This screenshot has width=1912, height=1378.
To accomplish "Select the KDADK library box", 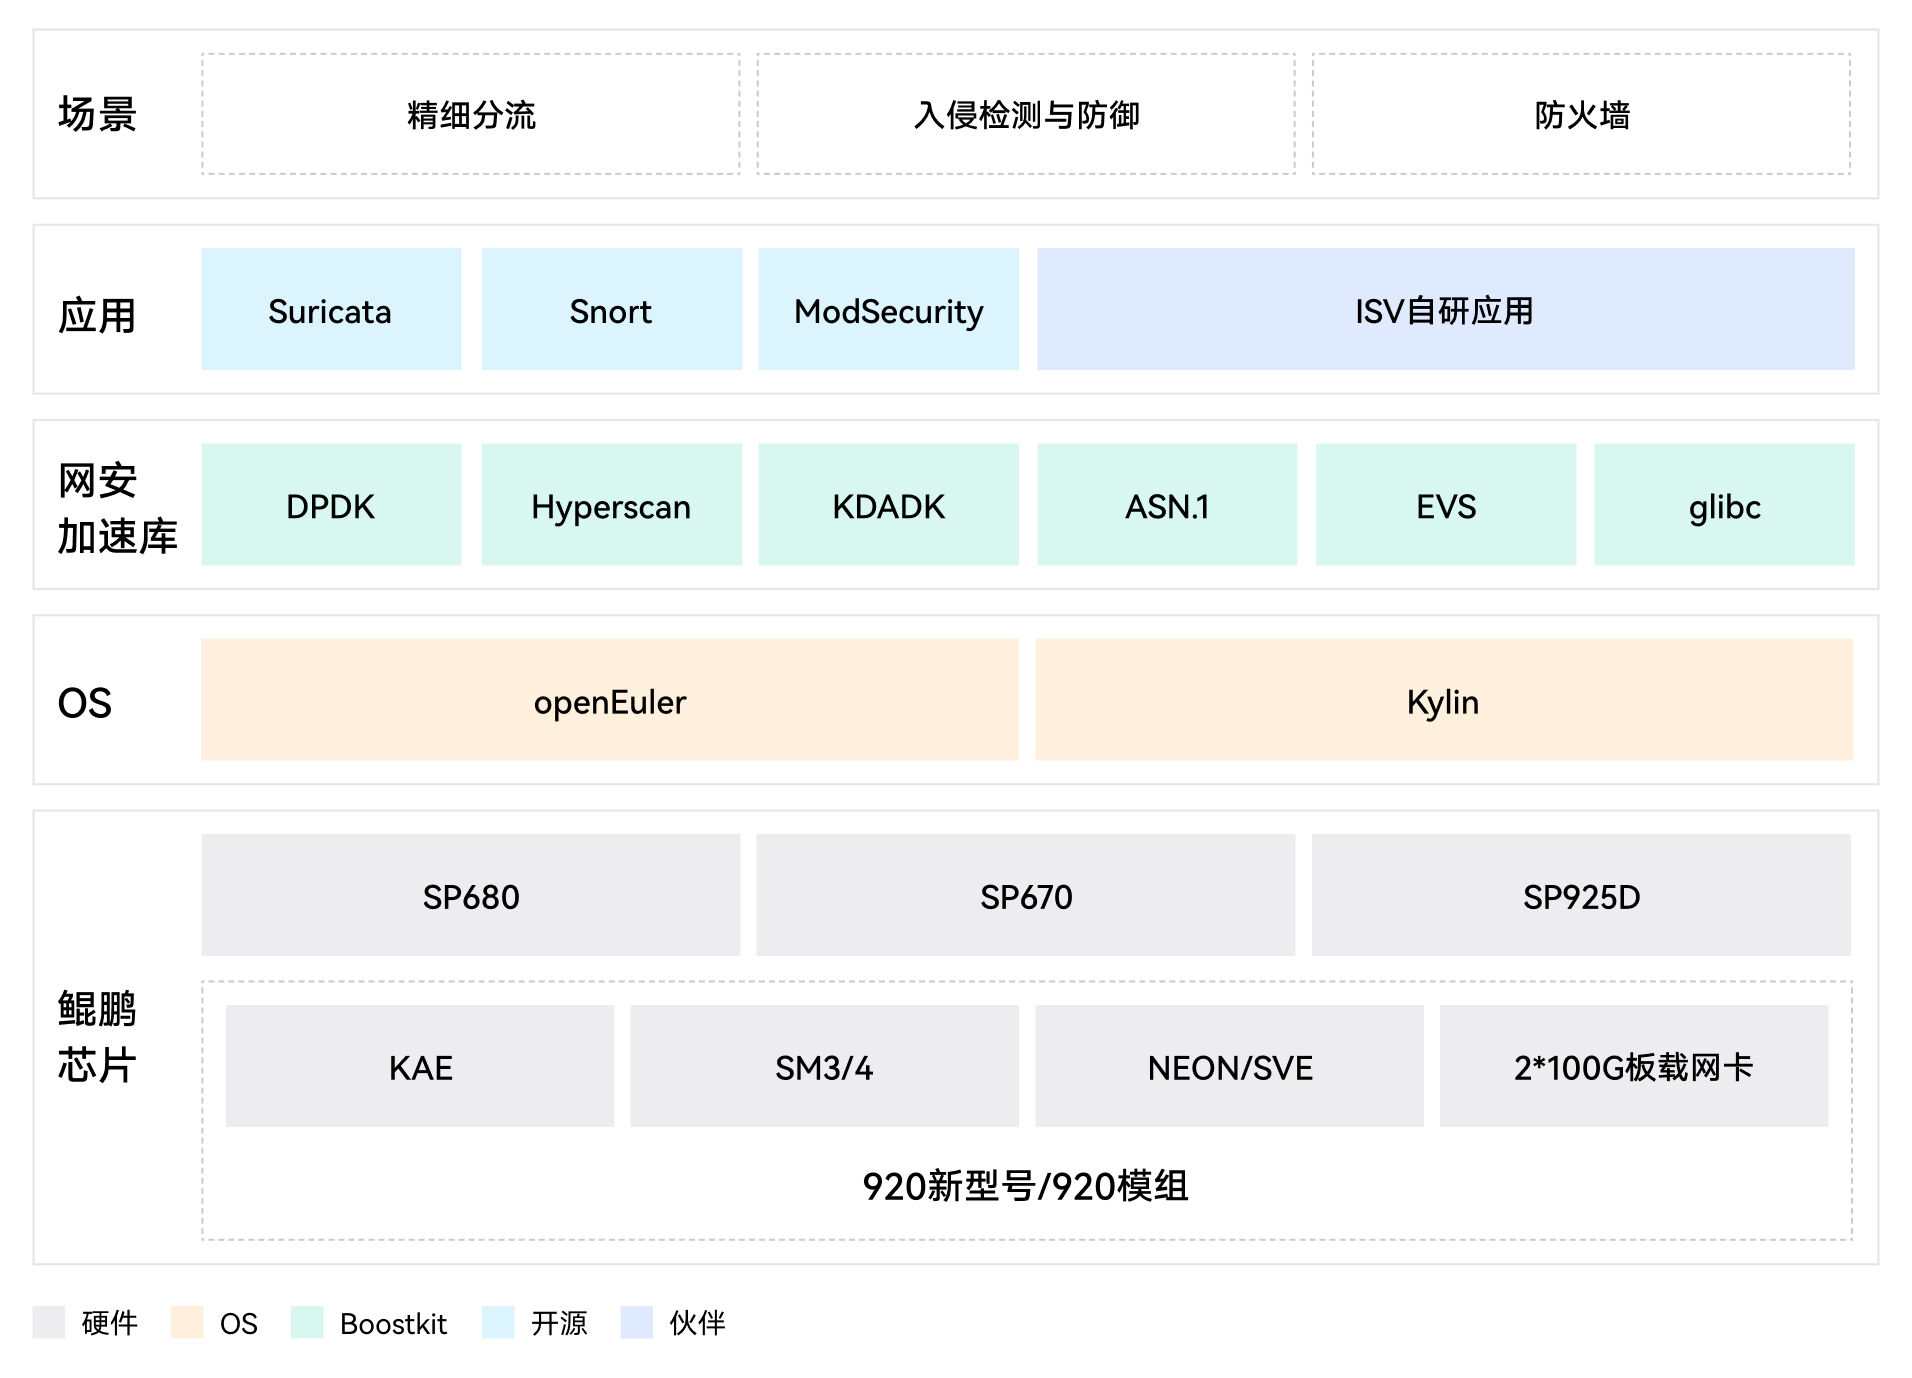I will click(x=888, y=505).
